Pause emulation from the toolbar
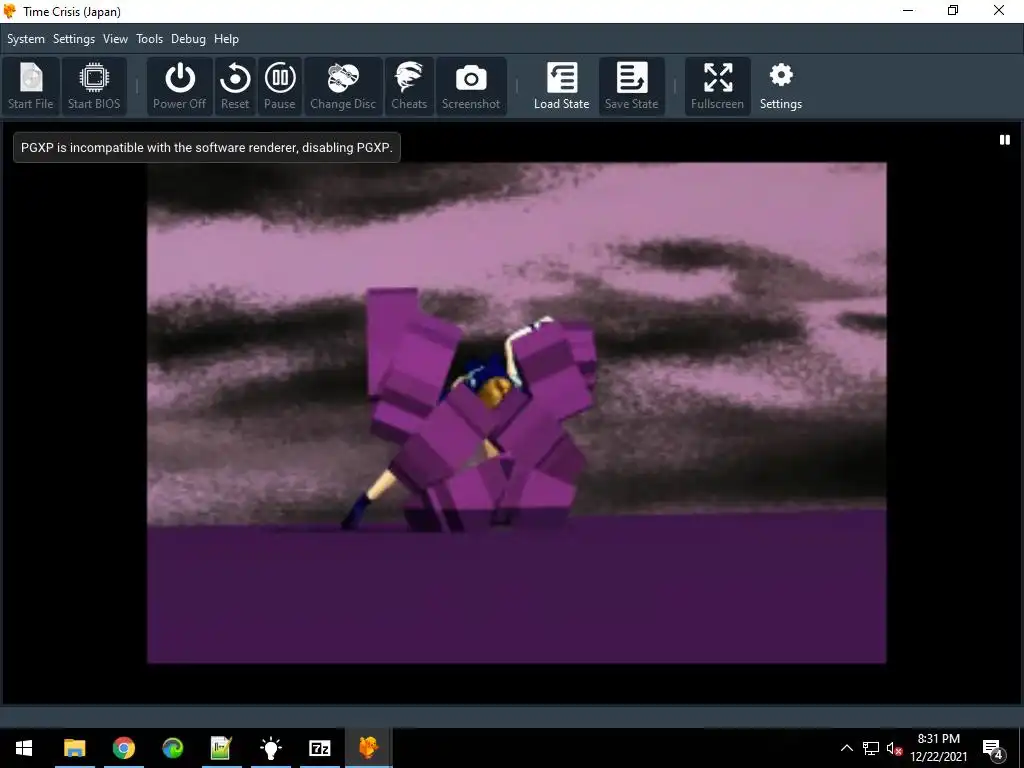Image resolution: width=1024 pixels, height=768 pixels. tap(280, 86)
